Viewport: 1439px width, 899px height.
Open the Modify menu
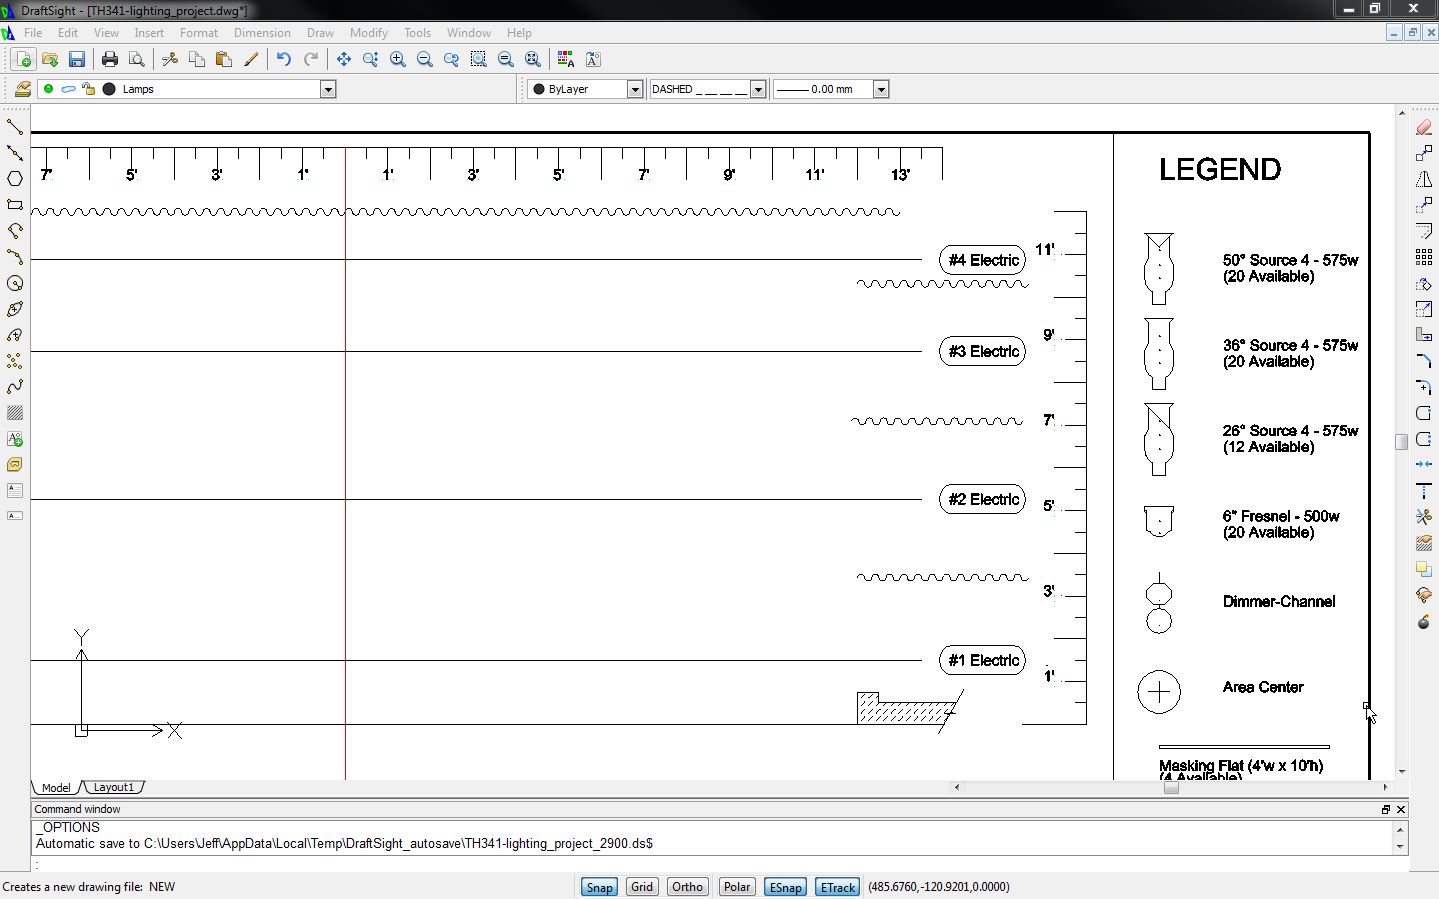pos(368,33)
